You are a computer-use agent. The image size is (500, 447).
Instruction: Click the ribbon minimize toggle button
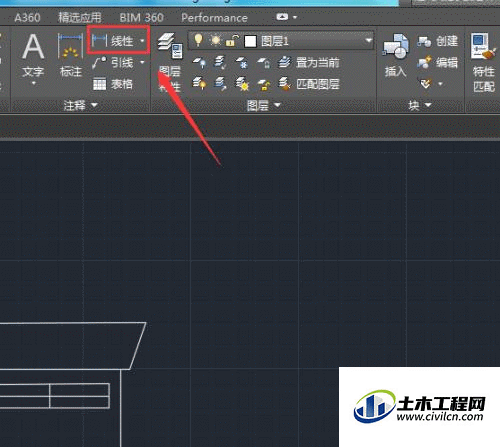click(x=282, y=17)
